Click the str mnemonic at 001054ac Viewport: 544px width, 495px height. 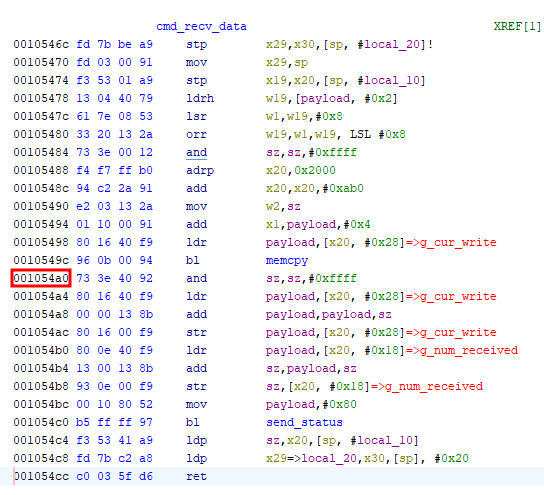click(196, 332)
